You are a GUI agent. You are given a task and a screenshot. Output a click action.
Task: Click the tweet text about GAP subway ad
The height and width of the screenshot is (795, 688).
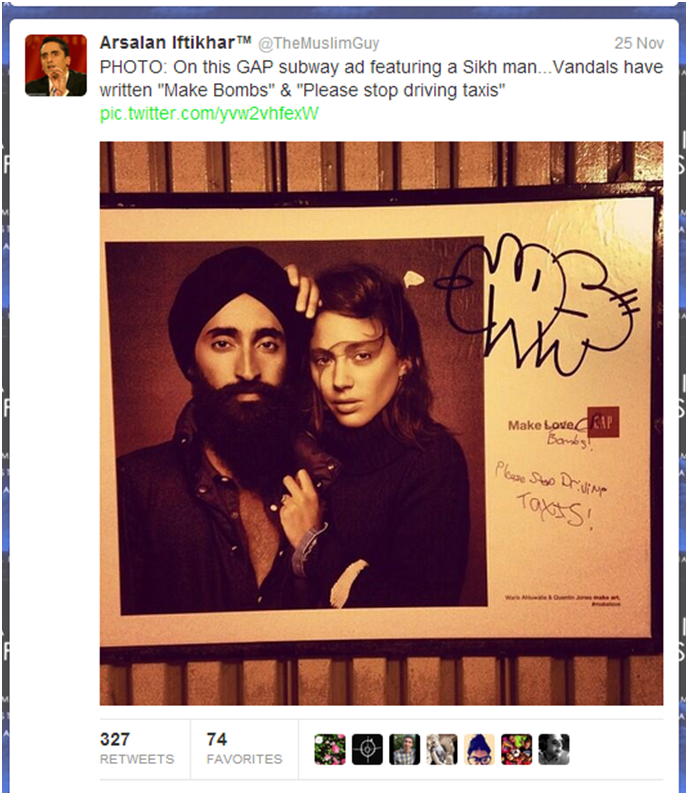381,79
